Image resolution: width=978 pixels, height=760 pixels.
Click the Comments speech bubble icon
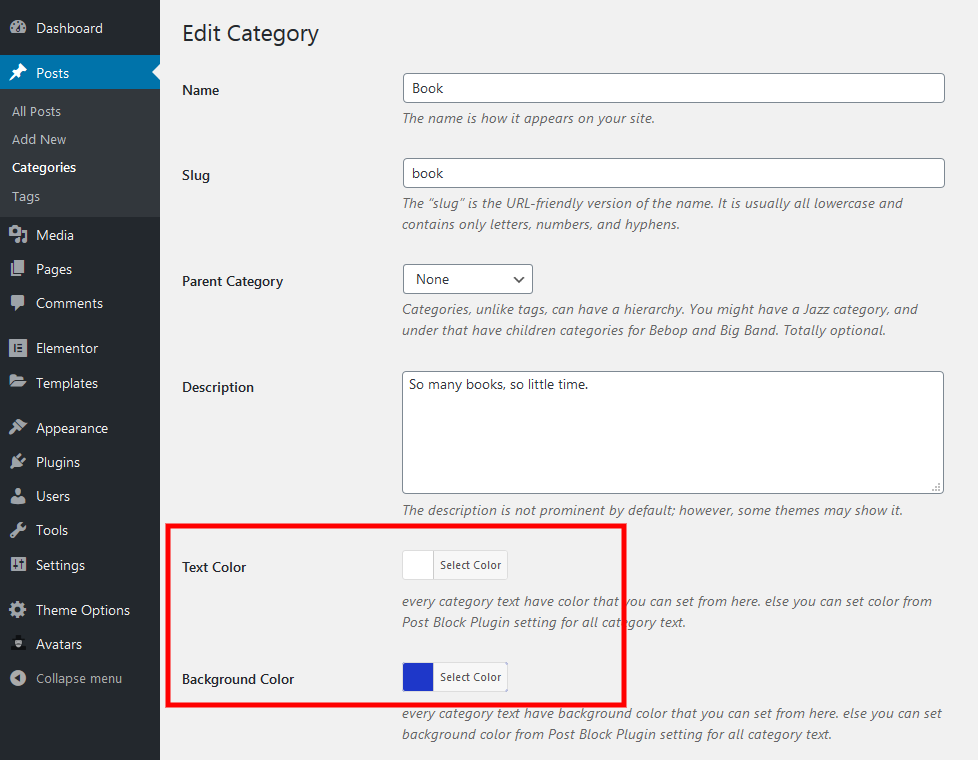pyautogui.click(x=18, y=303)
